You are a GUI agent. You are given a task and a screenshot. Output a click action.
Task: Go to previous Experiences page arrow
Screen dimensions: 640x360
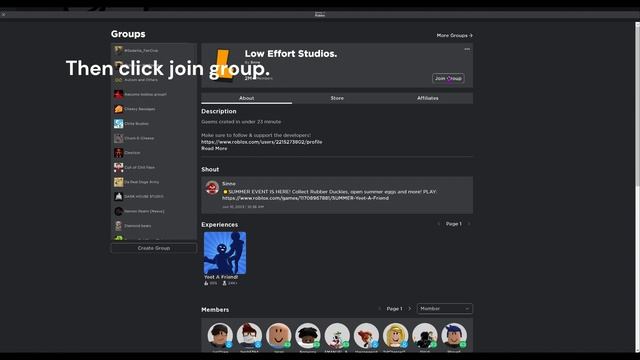coord(439,224)
